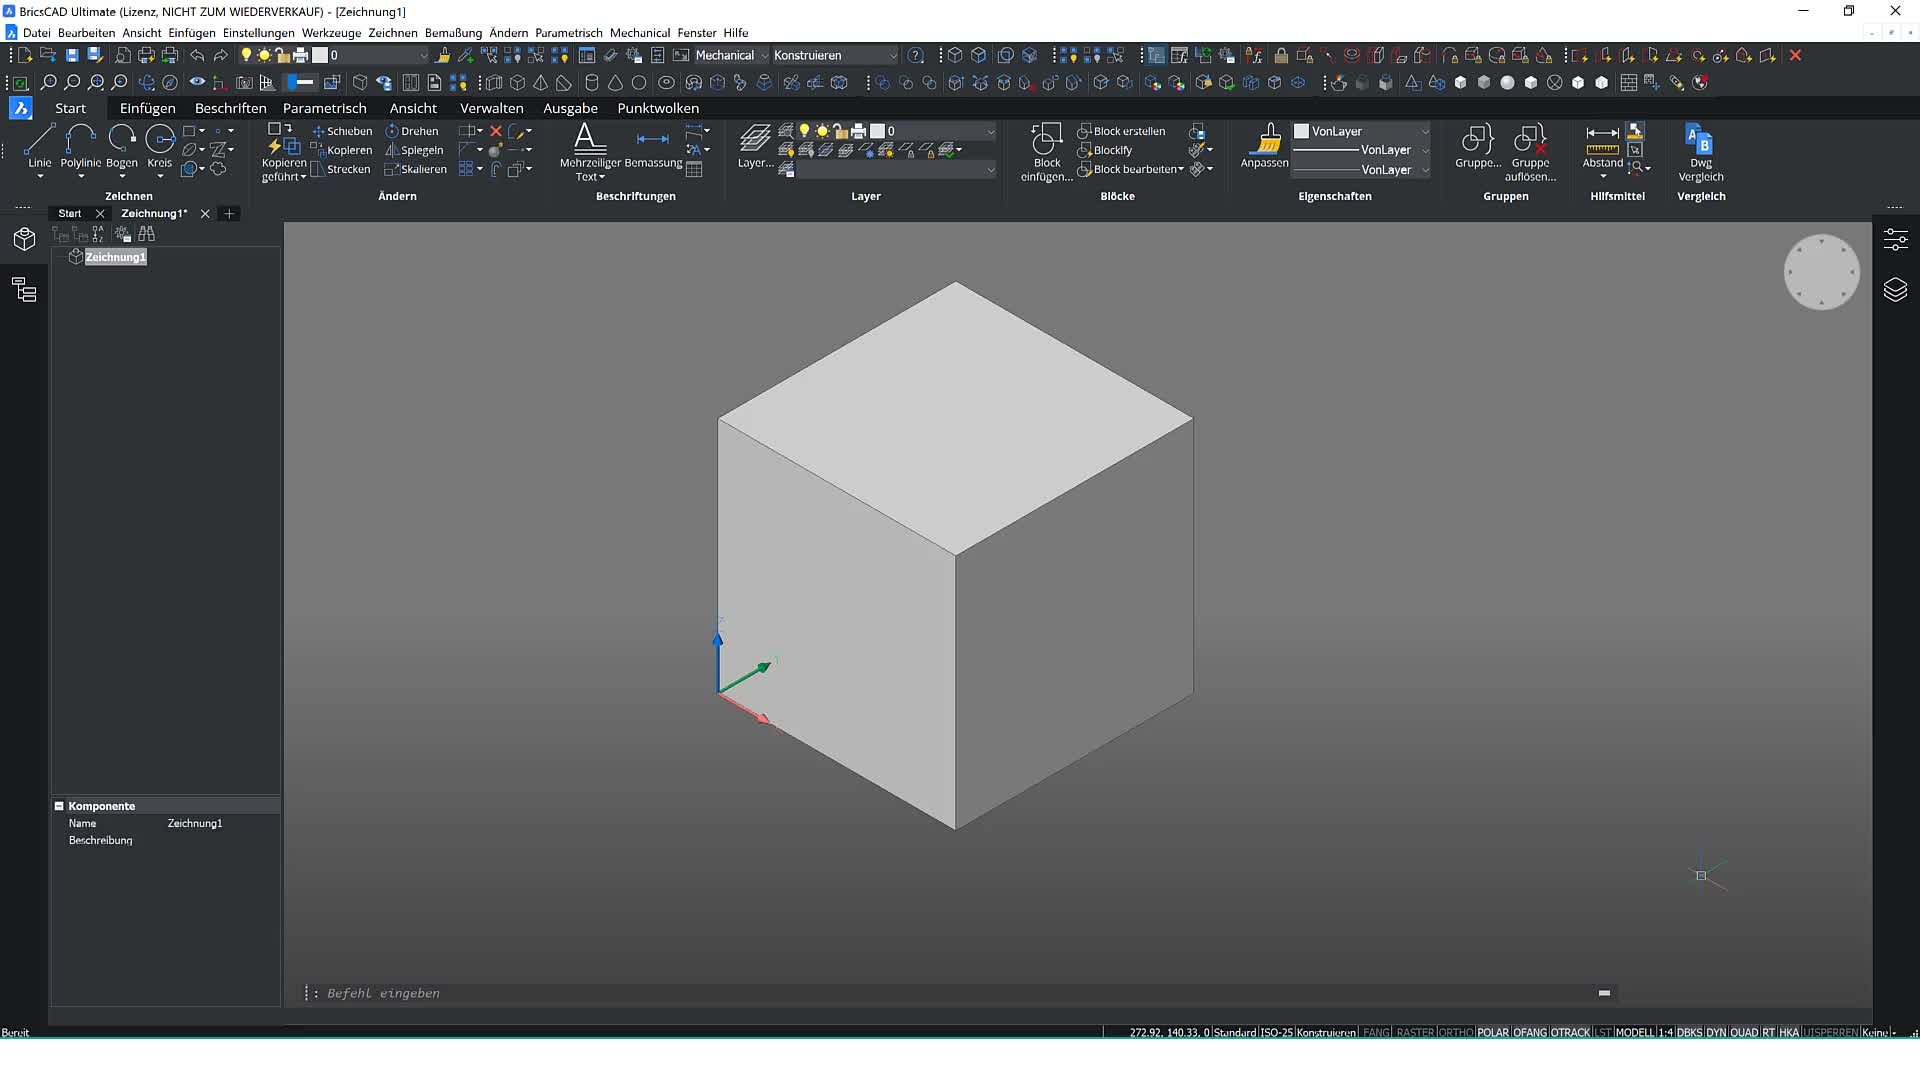Select the Kreis circle tool
This screenshot has width=1920, height=1080.
160,146
